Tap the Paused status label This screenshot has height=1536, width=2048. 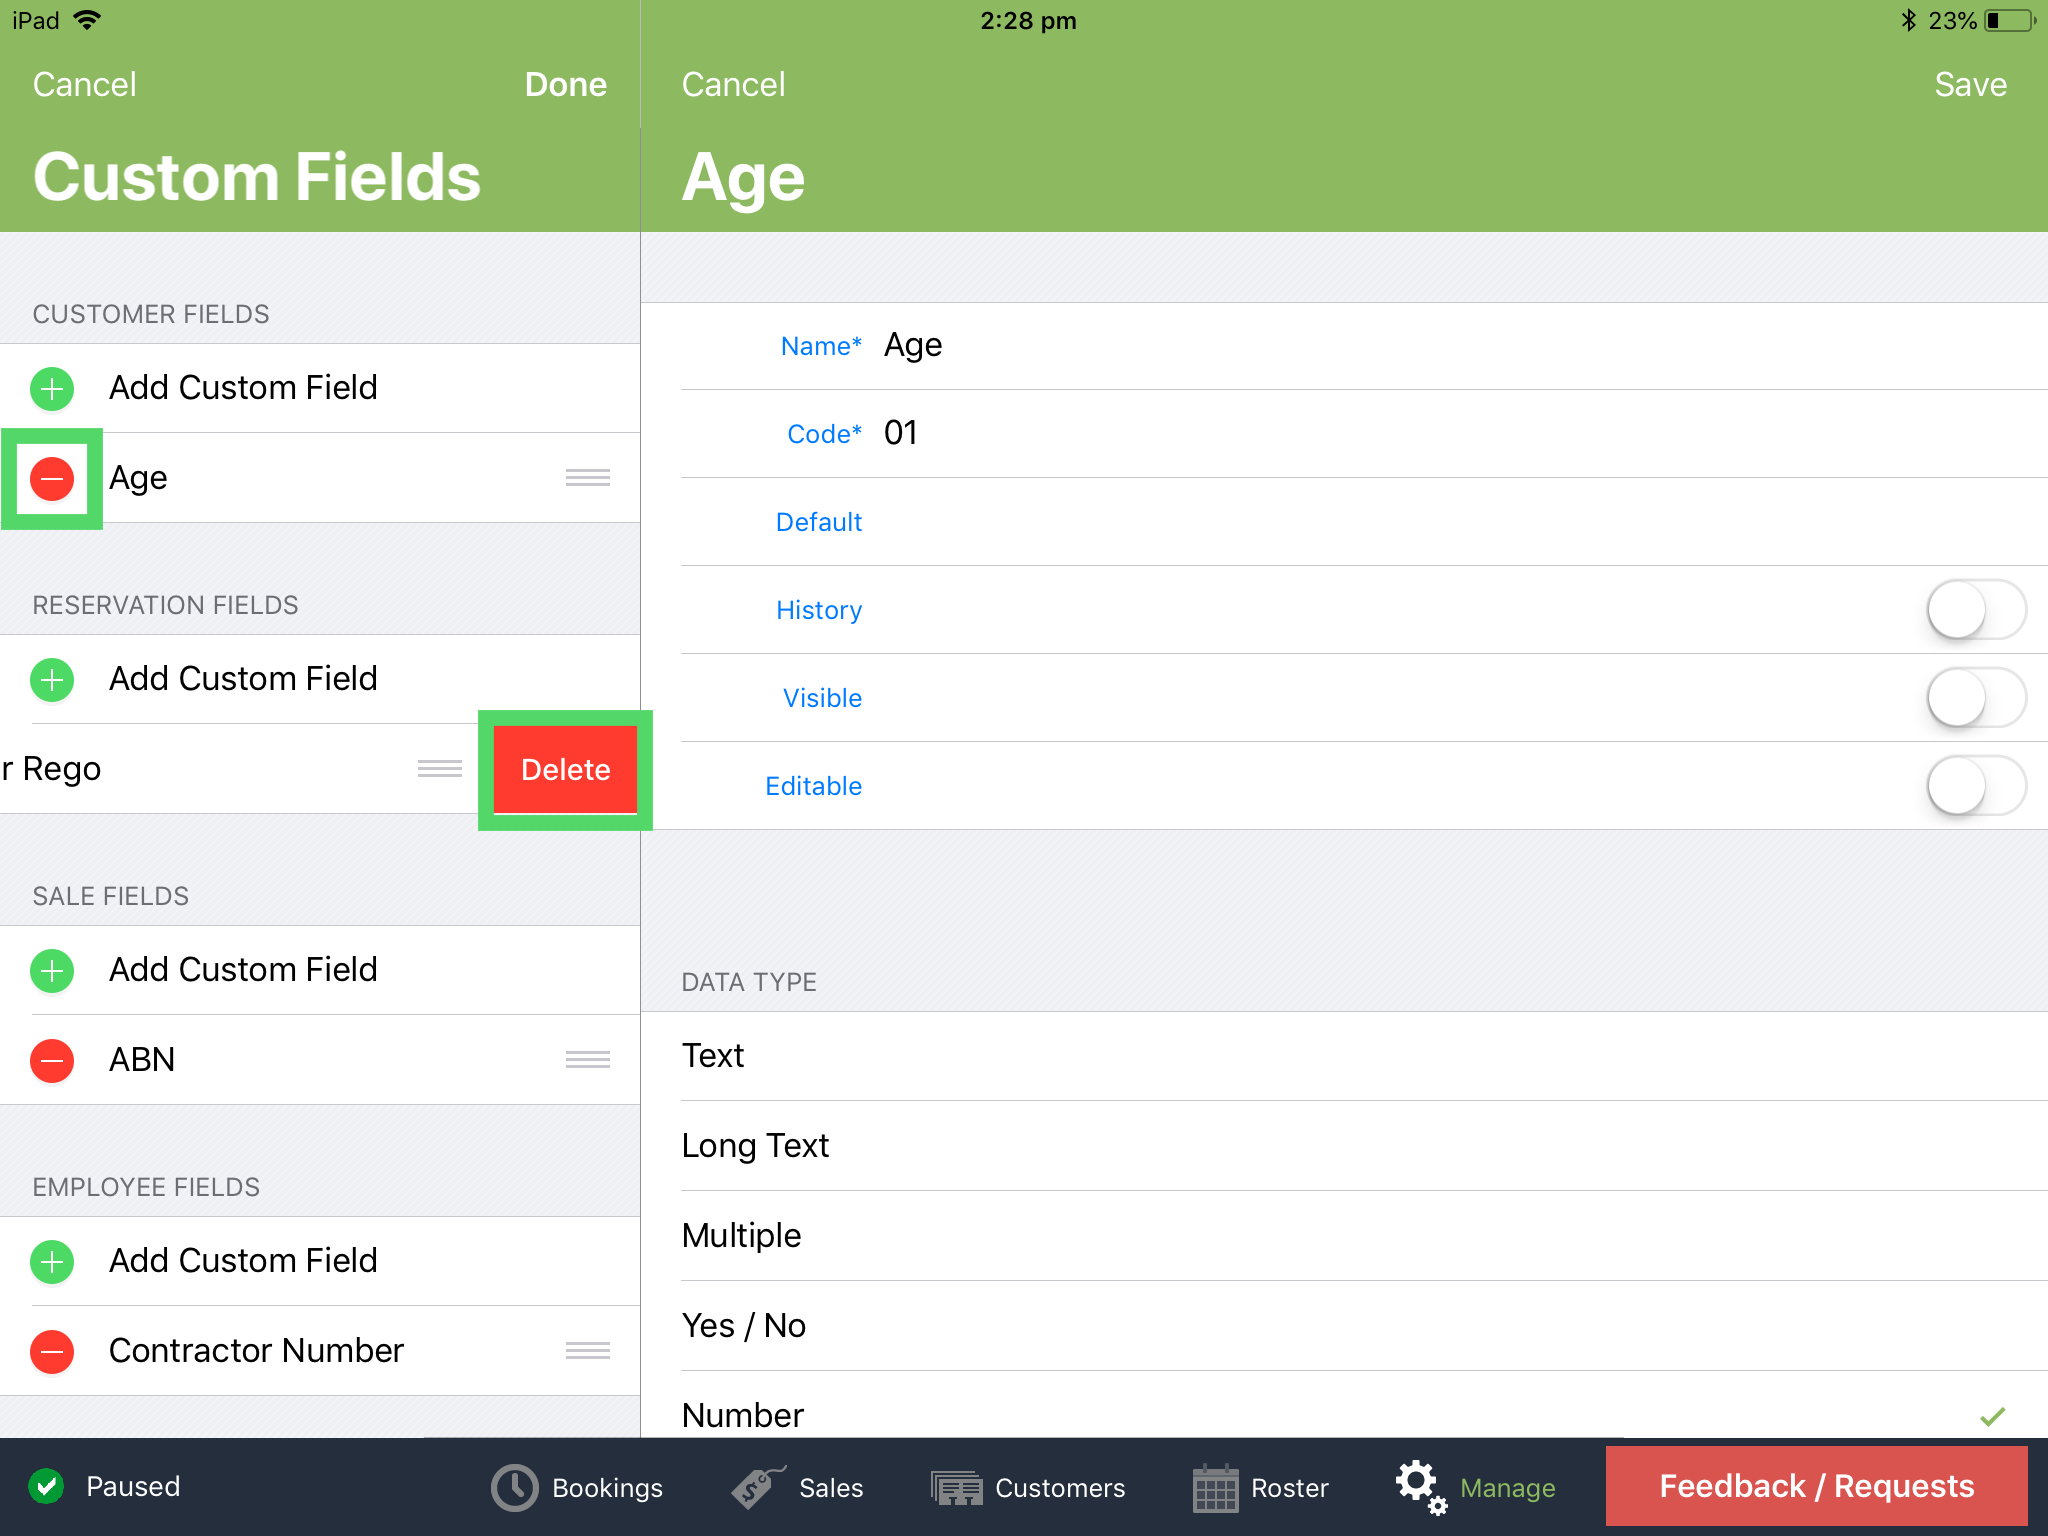pos(133,1486)
